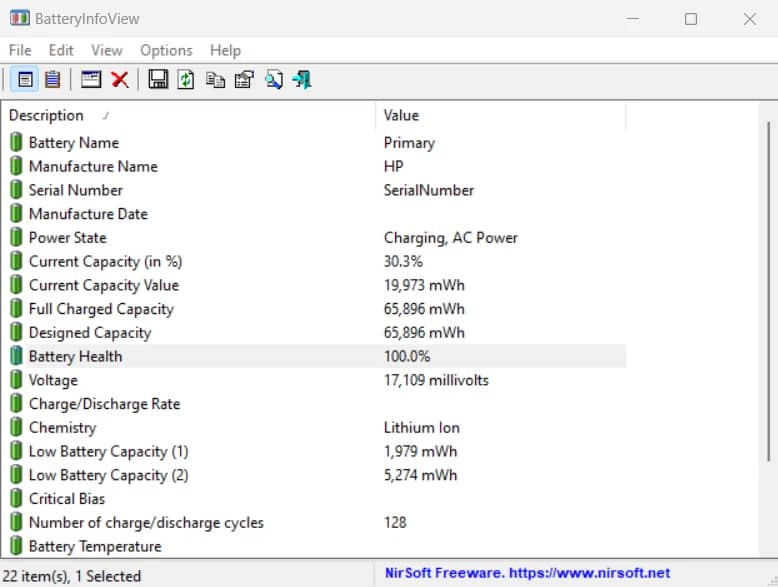Click battery icon beside Charge/Discharge Rate
Image resolution: width=778 pixels, height=587 pixels.
(x=16, y=403)
